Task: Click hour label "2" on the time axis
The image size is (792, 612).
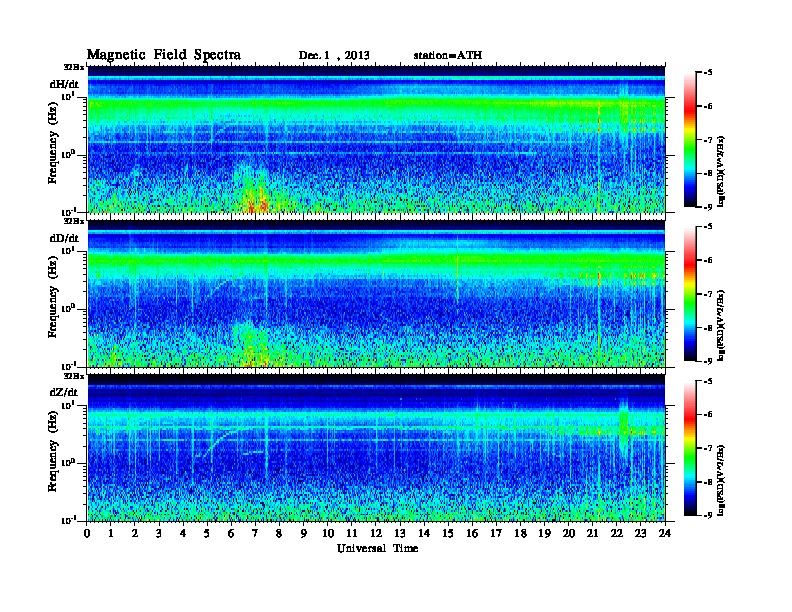Action: 135,533
